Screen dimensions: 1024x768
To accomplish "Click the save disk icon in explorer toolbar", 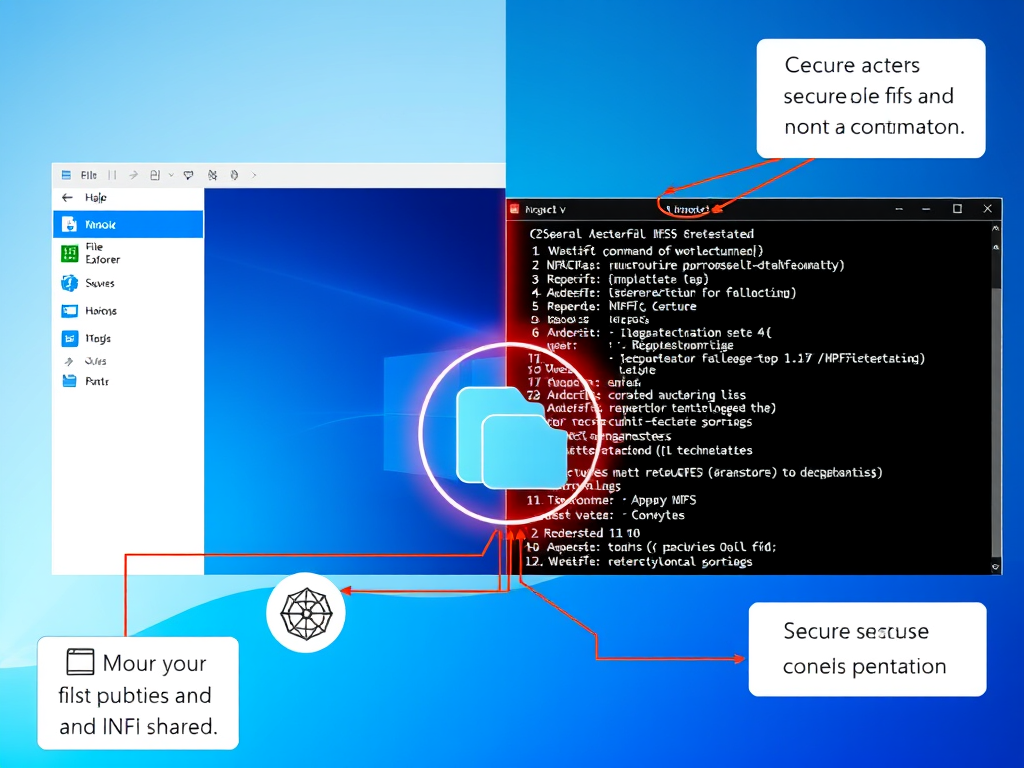I will tap(155, 175).
